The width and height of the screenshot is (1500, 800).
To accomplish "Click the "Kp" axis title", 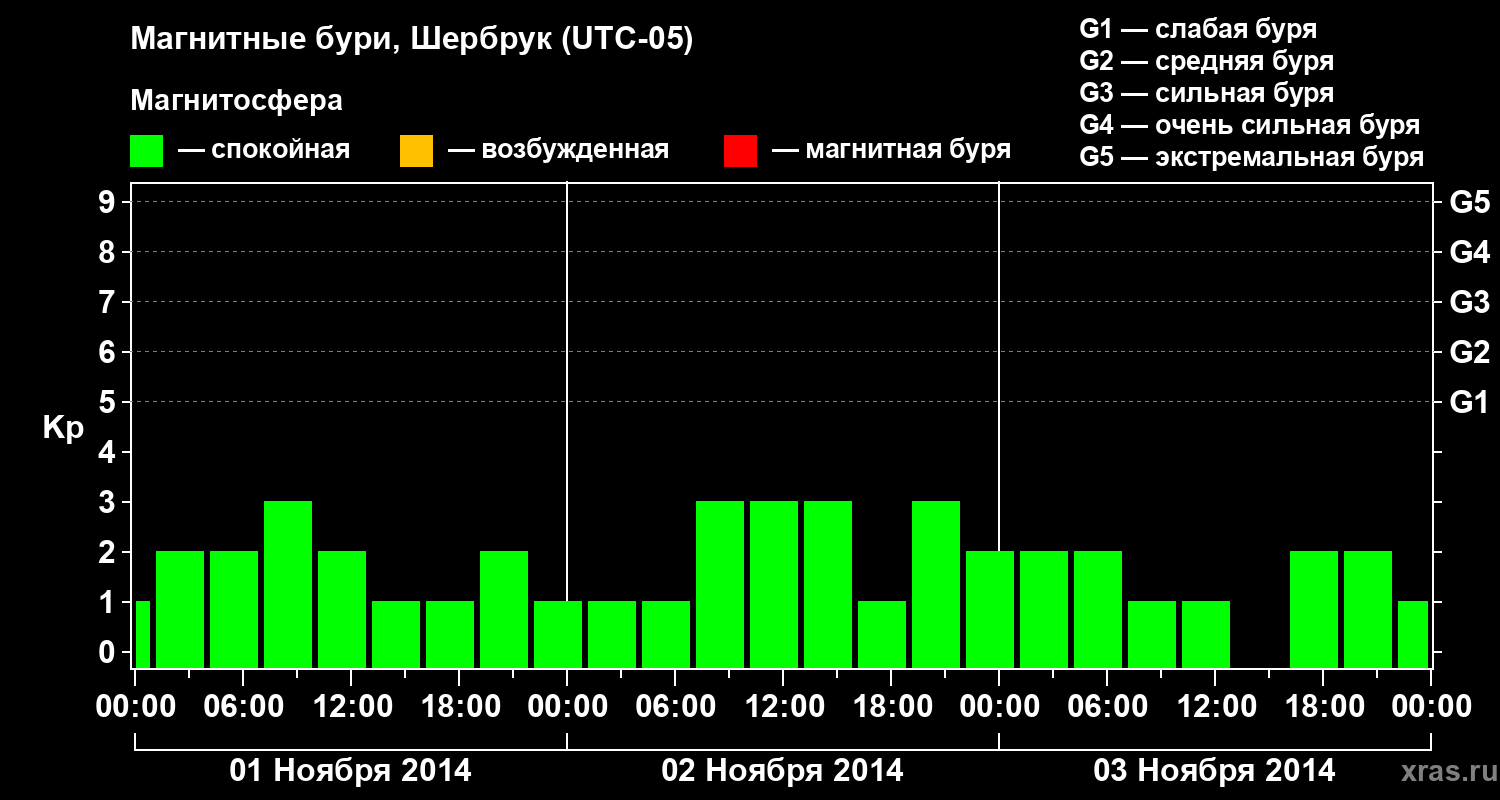I will (63, 428).
